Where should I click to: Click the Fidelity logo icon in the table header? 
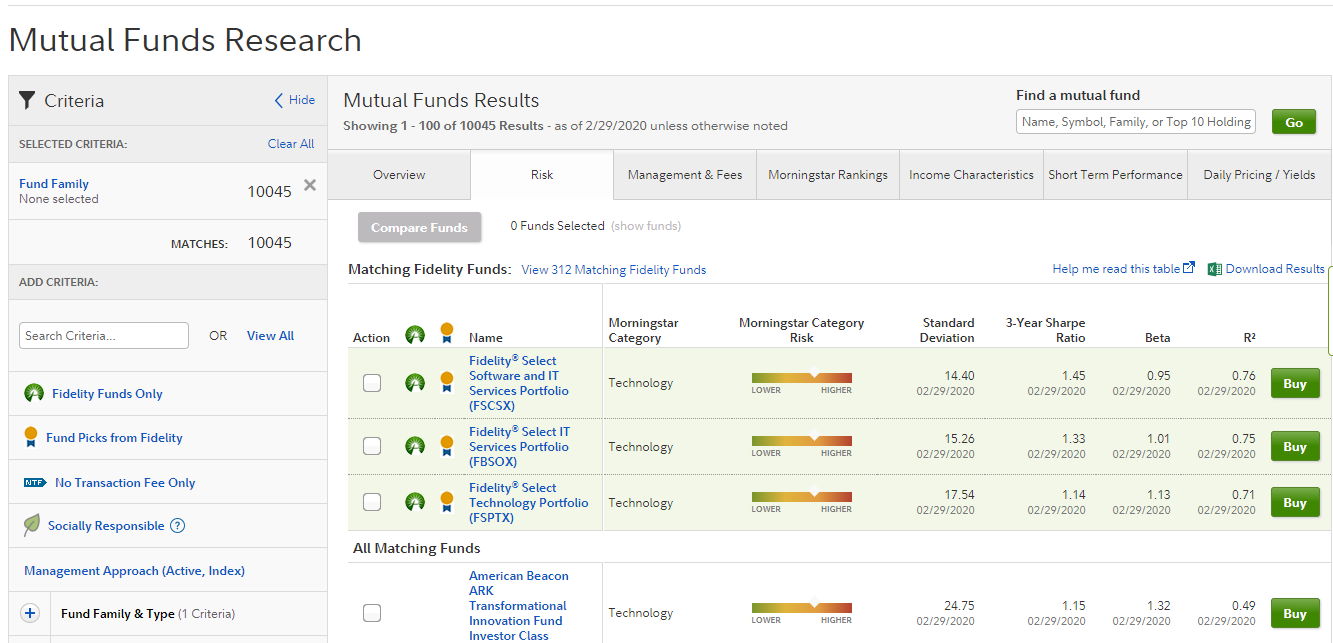coord(415,335)
